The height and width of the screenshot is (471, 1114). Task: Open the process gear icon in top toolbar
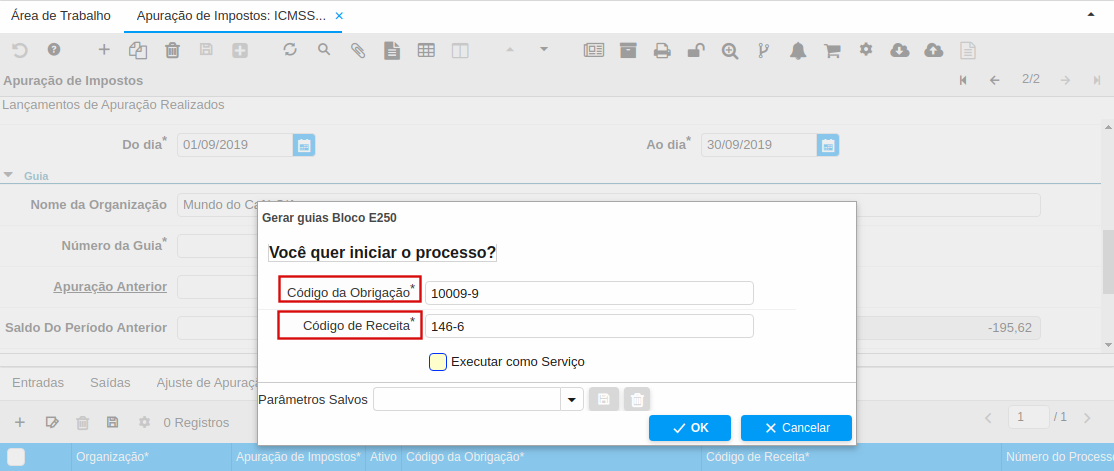pos(865,49)
